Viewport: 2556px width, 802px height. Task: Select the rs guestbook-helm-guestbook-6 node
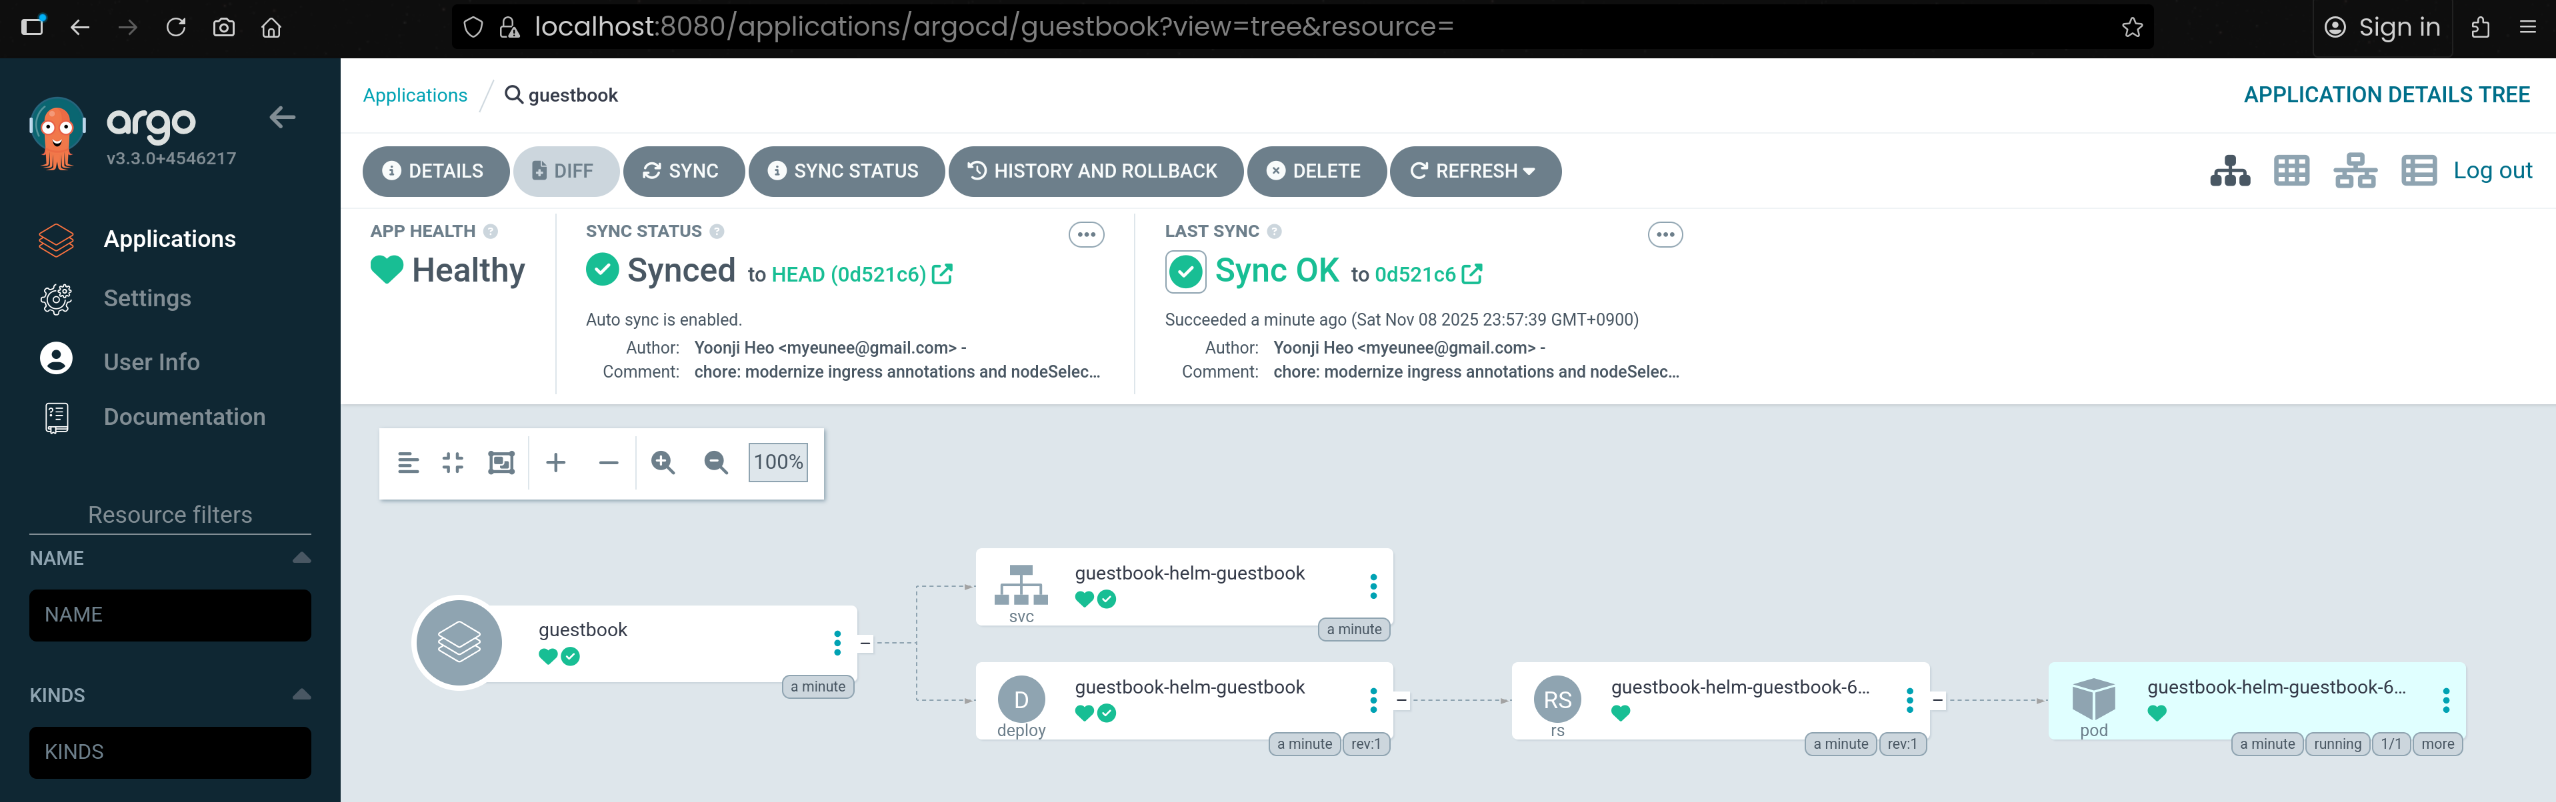pyautogui.click(x=1720, y=700)
